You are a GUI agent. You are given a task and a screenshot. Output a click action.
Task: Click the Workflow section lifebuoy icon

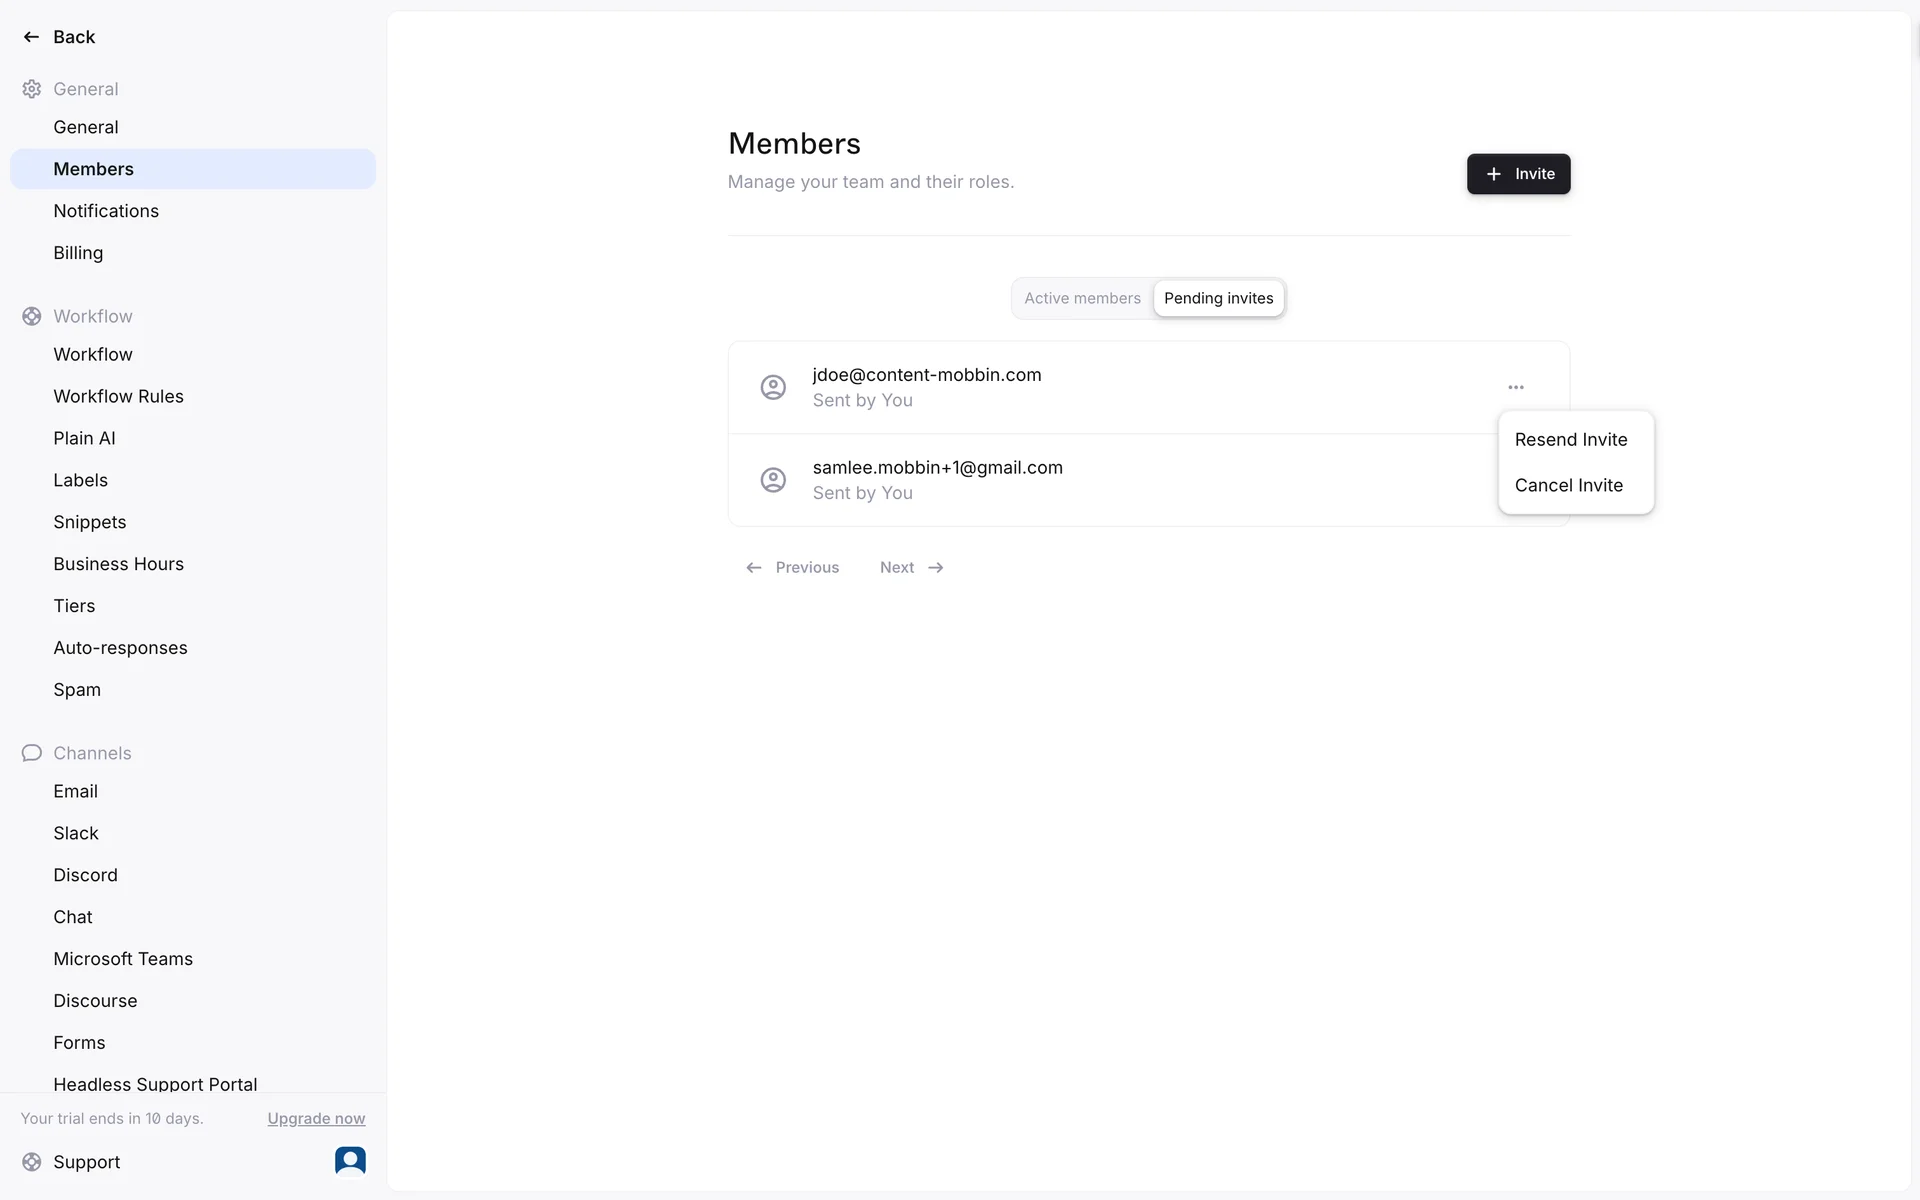click(31, 316)
